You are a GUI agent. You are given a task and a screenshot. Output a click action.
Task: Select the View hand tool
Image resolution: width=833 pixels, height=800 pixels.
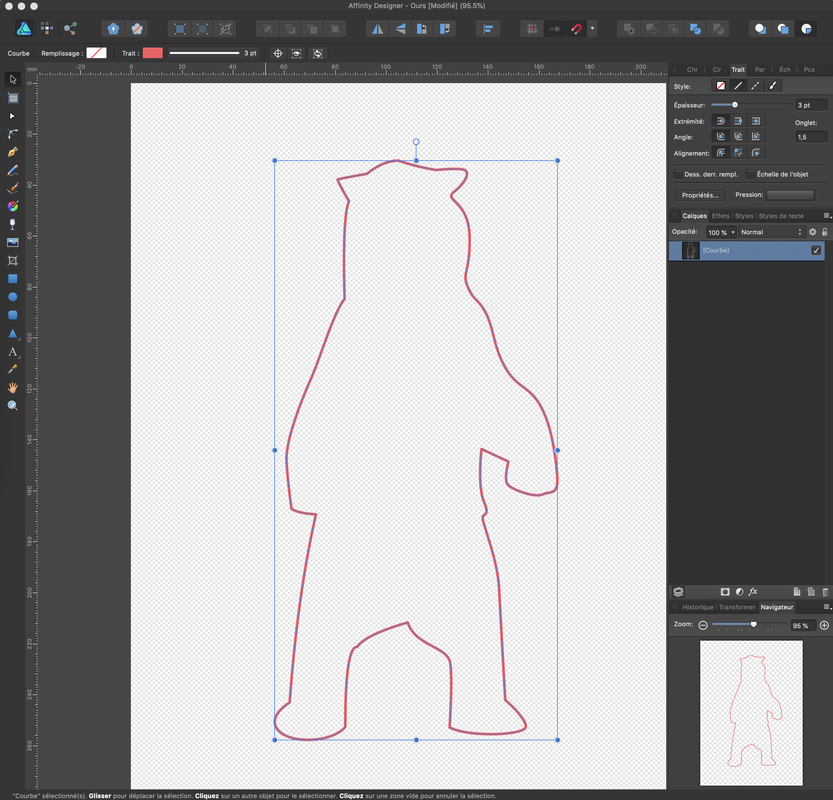(x=13, y=387)
